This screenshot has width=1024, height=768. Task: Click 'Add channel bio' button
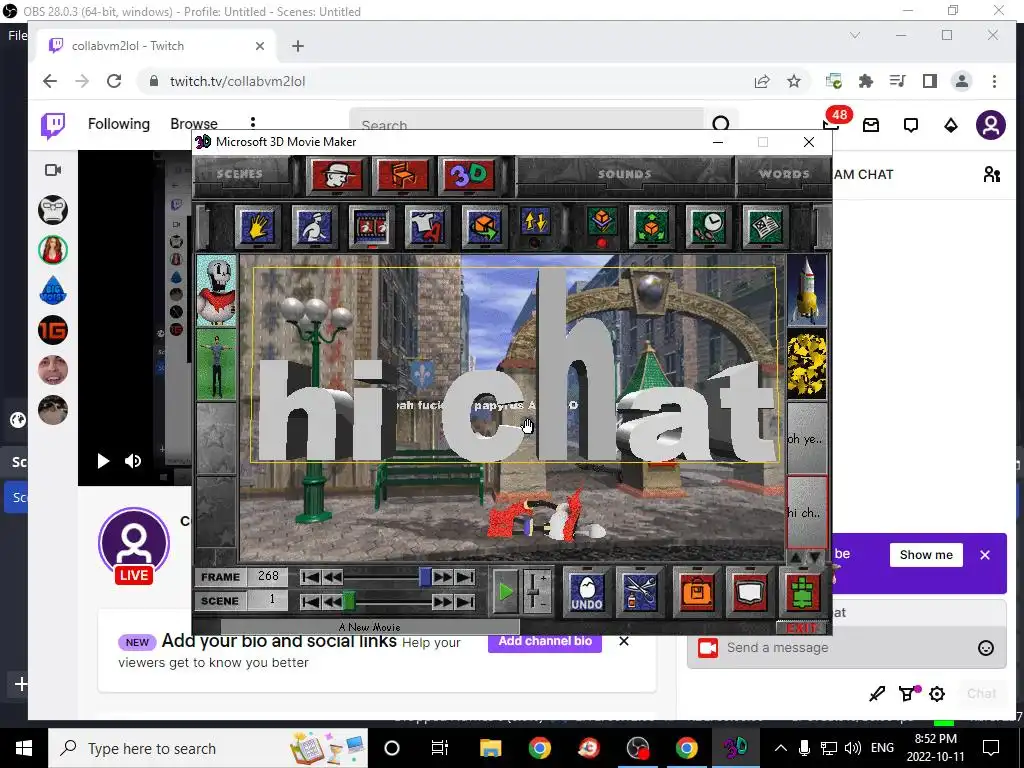tap(545, 641)
